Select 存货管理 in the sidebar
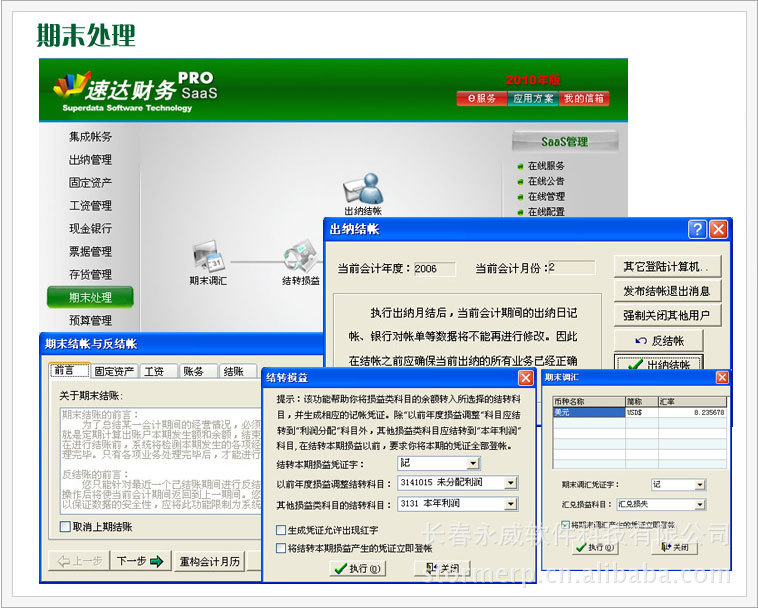Viewport: 758px width, 608px height. (90, 275)
